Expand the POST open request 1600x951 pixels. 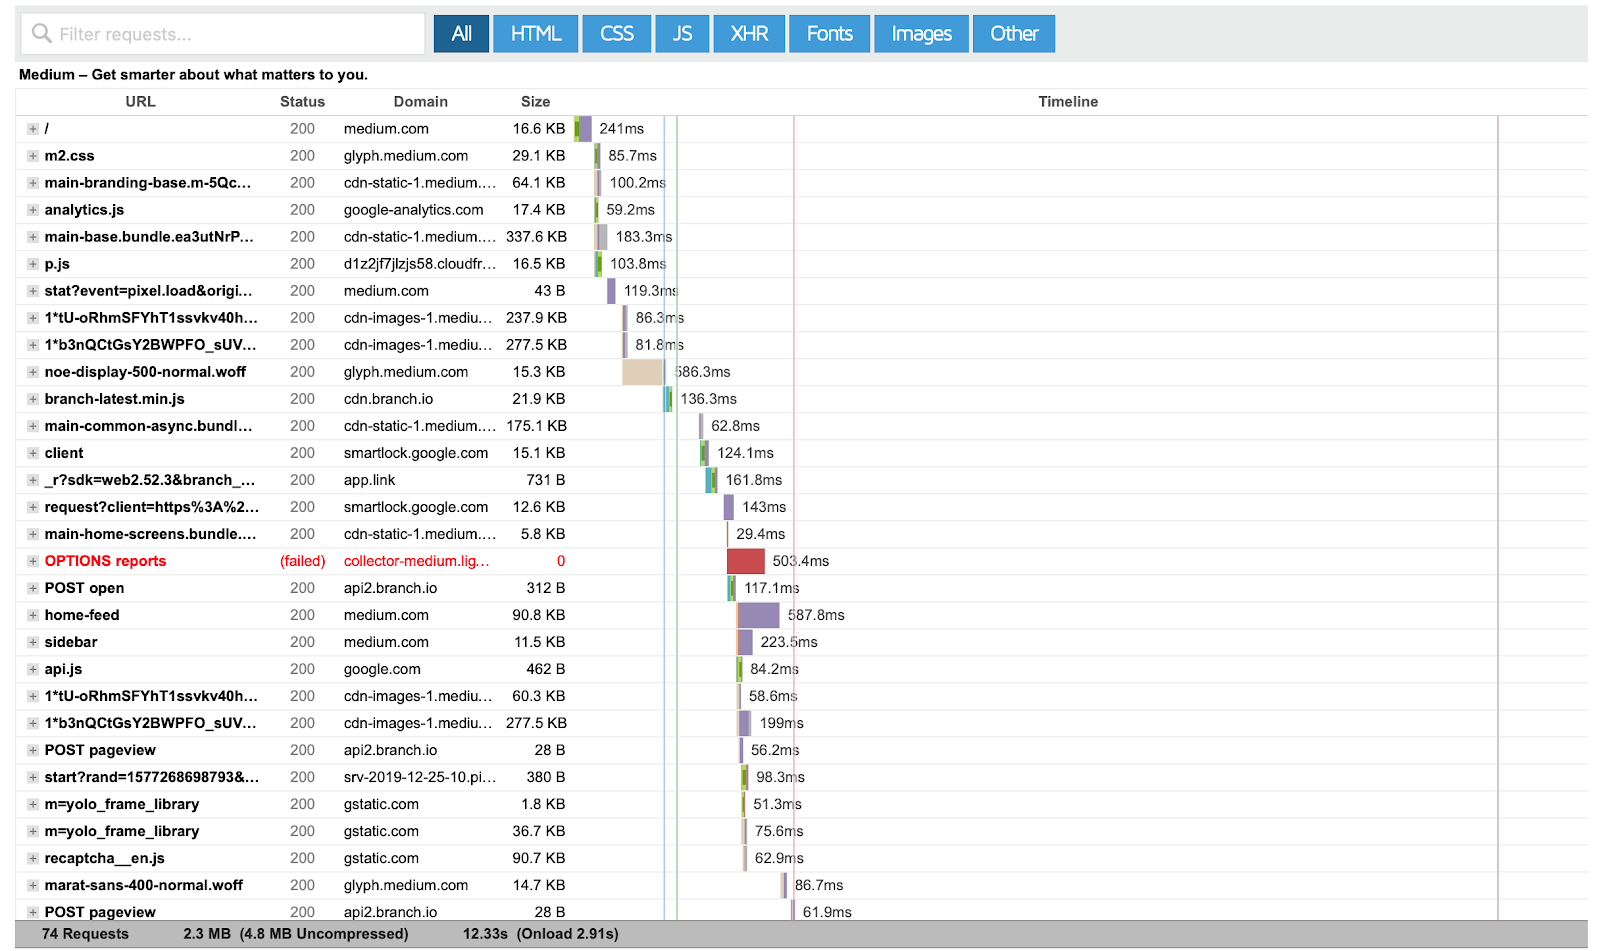point(33,588)
